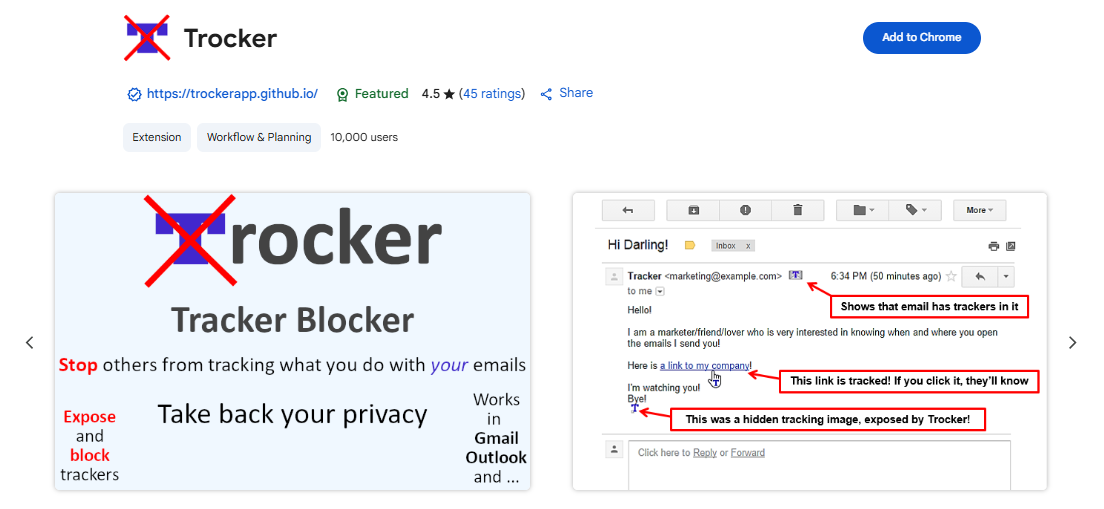Open the labels tag dropdown
Image resolution: width=1104 pixels, height=509 pixels.
pos(916,210)
